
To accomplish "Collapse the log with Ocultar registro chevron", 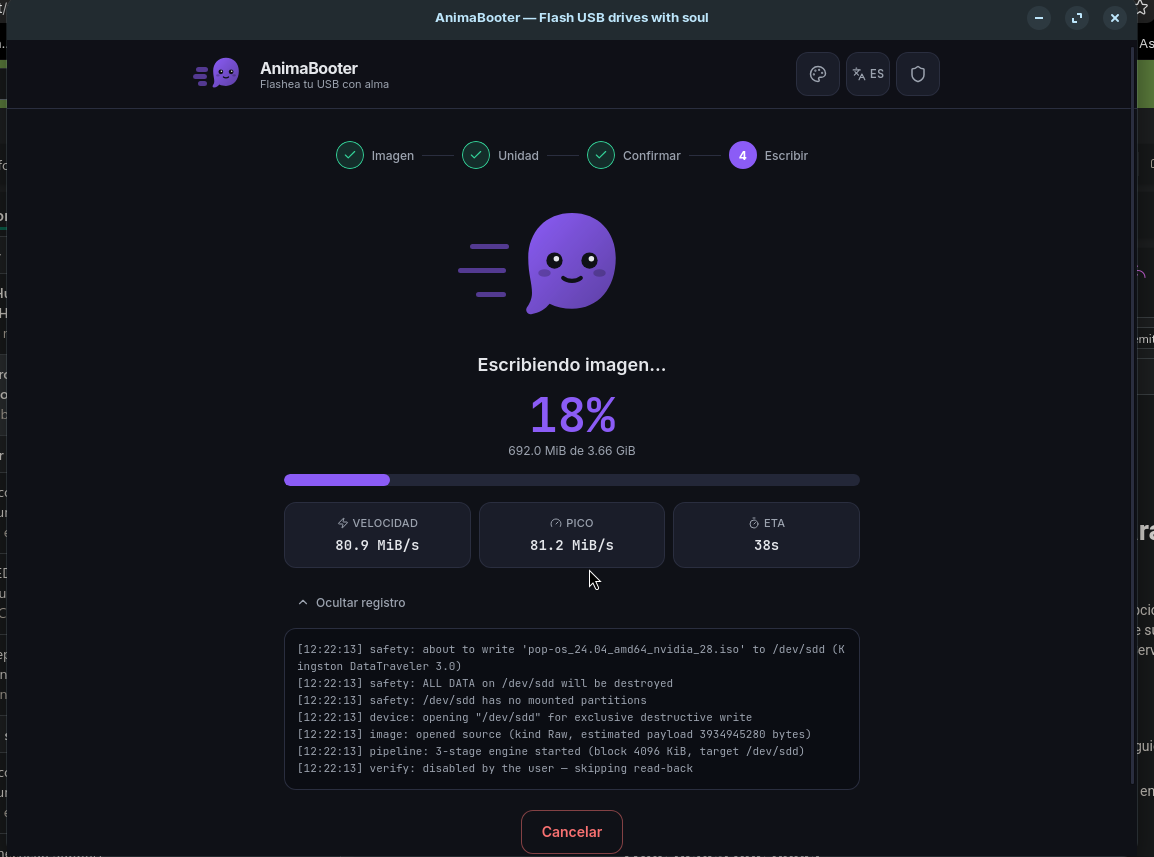I will tap(302, 602).
